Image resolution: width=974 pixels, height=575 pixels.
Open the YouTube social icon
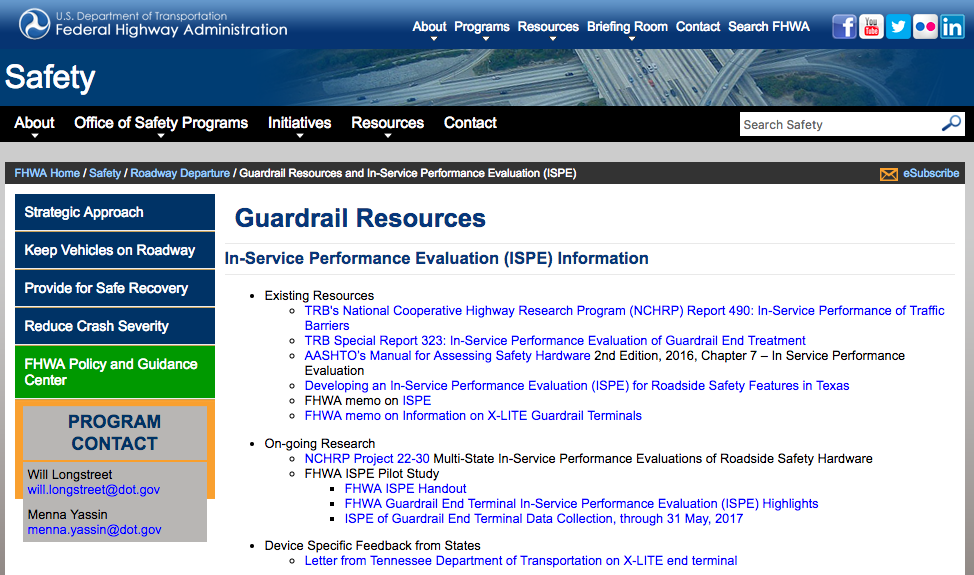(x=871, y=27)
